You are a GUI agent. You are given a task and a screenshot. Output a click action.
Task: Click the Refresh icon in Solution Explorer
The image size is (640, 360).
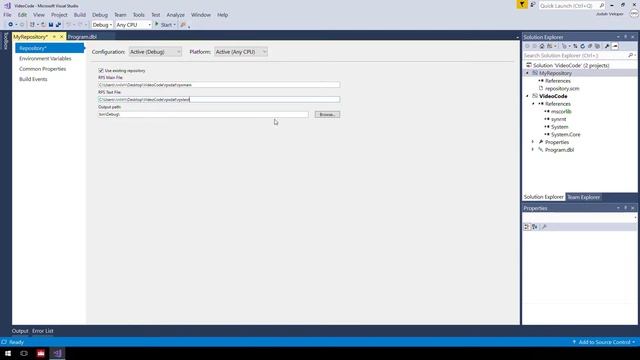tap(582, 46)
